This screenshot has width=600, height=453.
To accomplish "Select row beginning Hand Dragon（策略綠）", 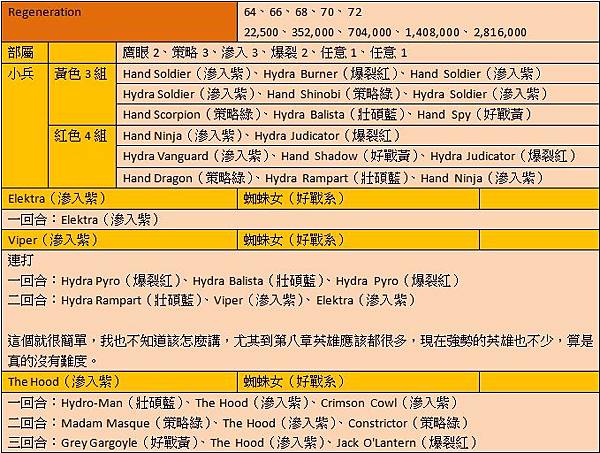I will pos(357,178).
